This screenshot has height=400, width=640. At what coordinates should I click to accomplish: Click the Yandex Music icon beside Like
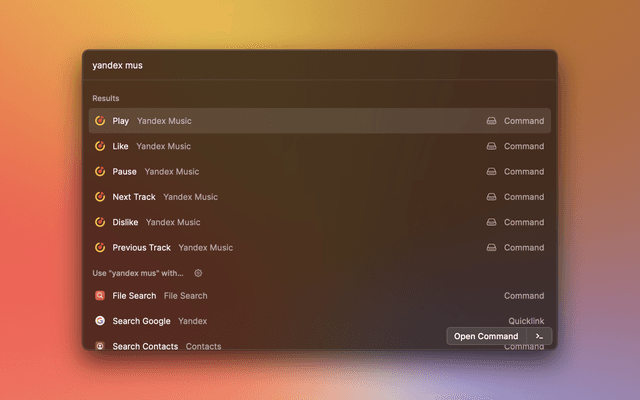coord(100,146)
